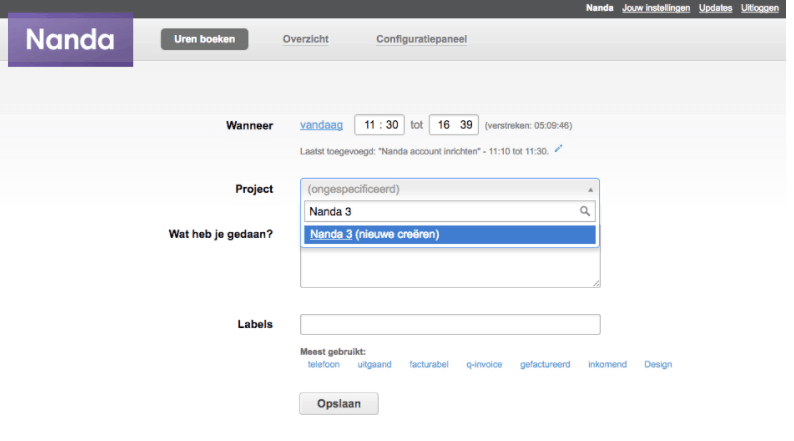Add the 'facturabel' label

click(429, 364)
